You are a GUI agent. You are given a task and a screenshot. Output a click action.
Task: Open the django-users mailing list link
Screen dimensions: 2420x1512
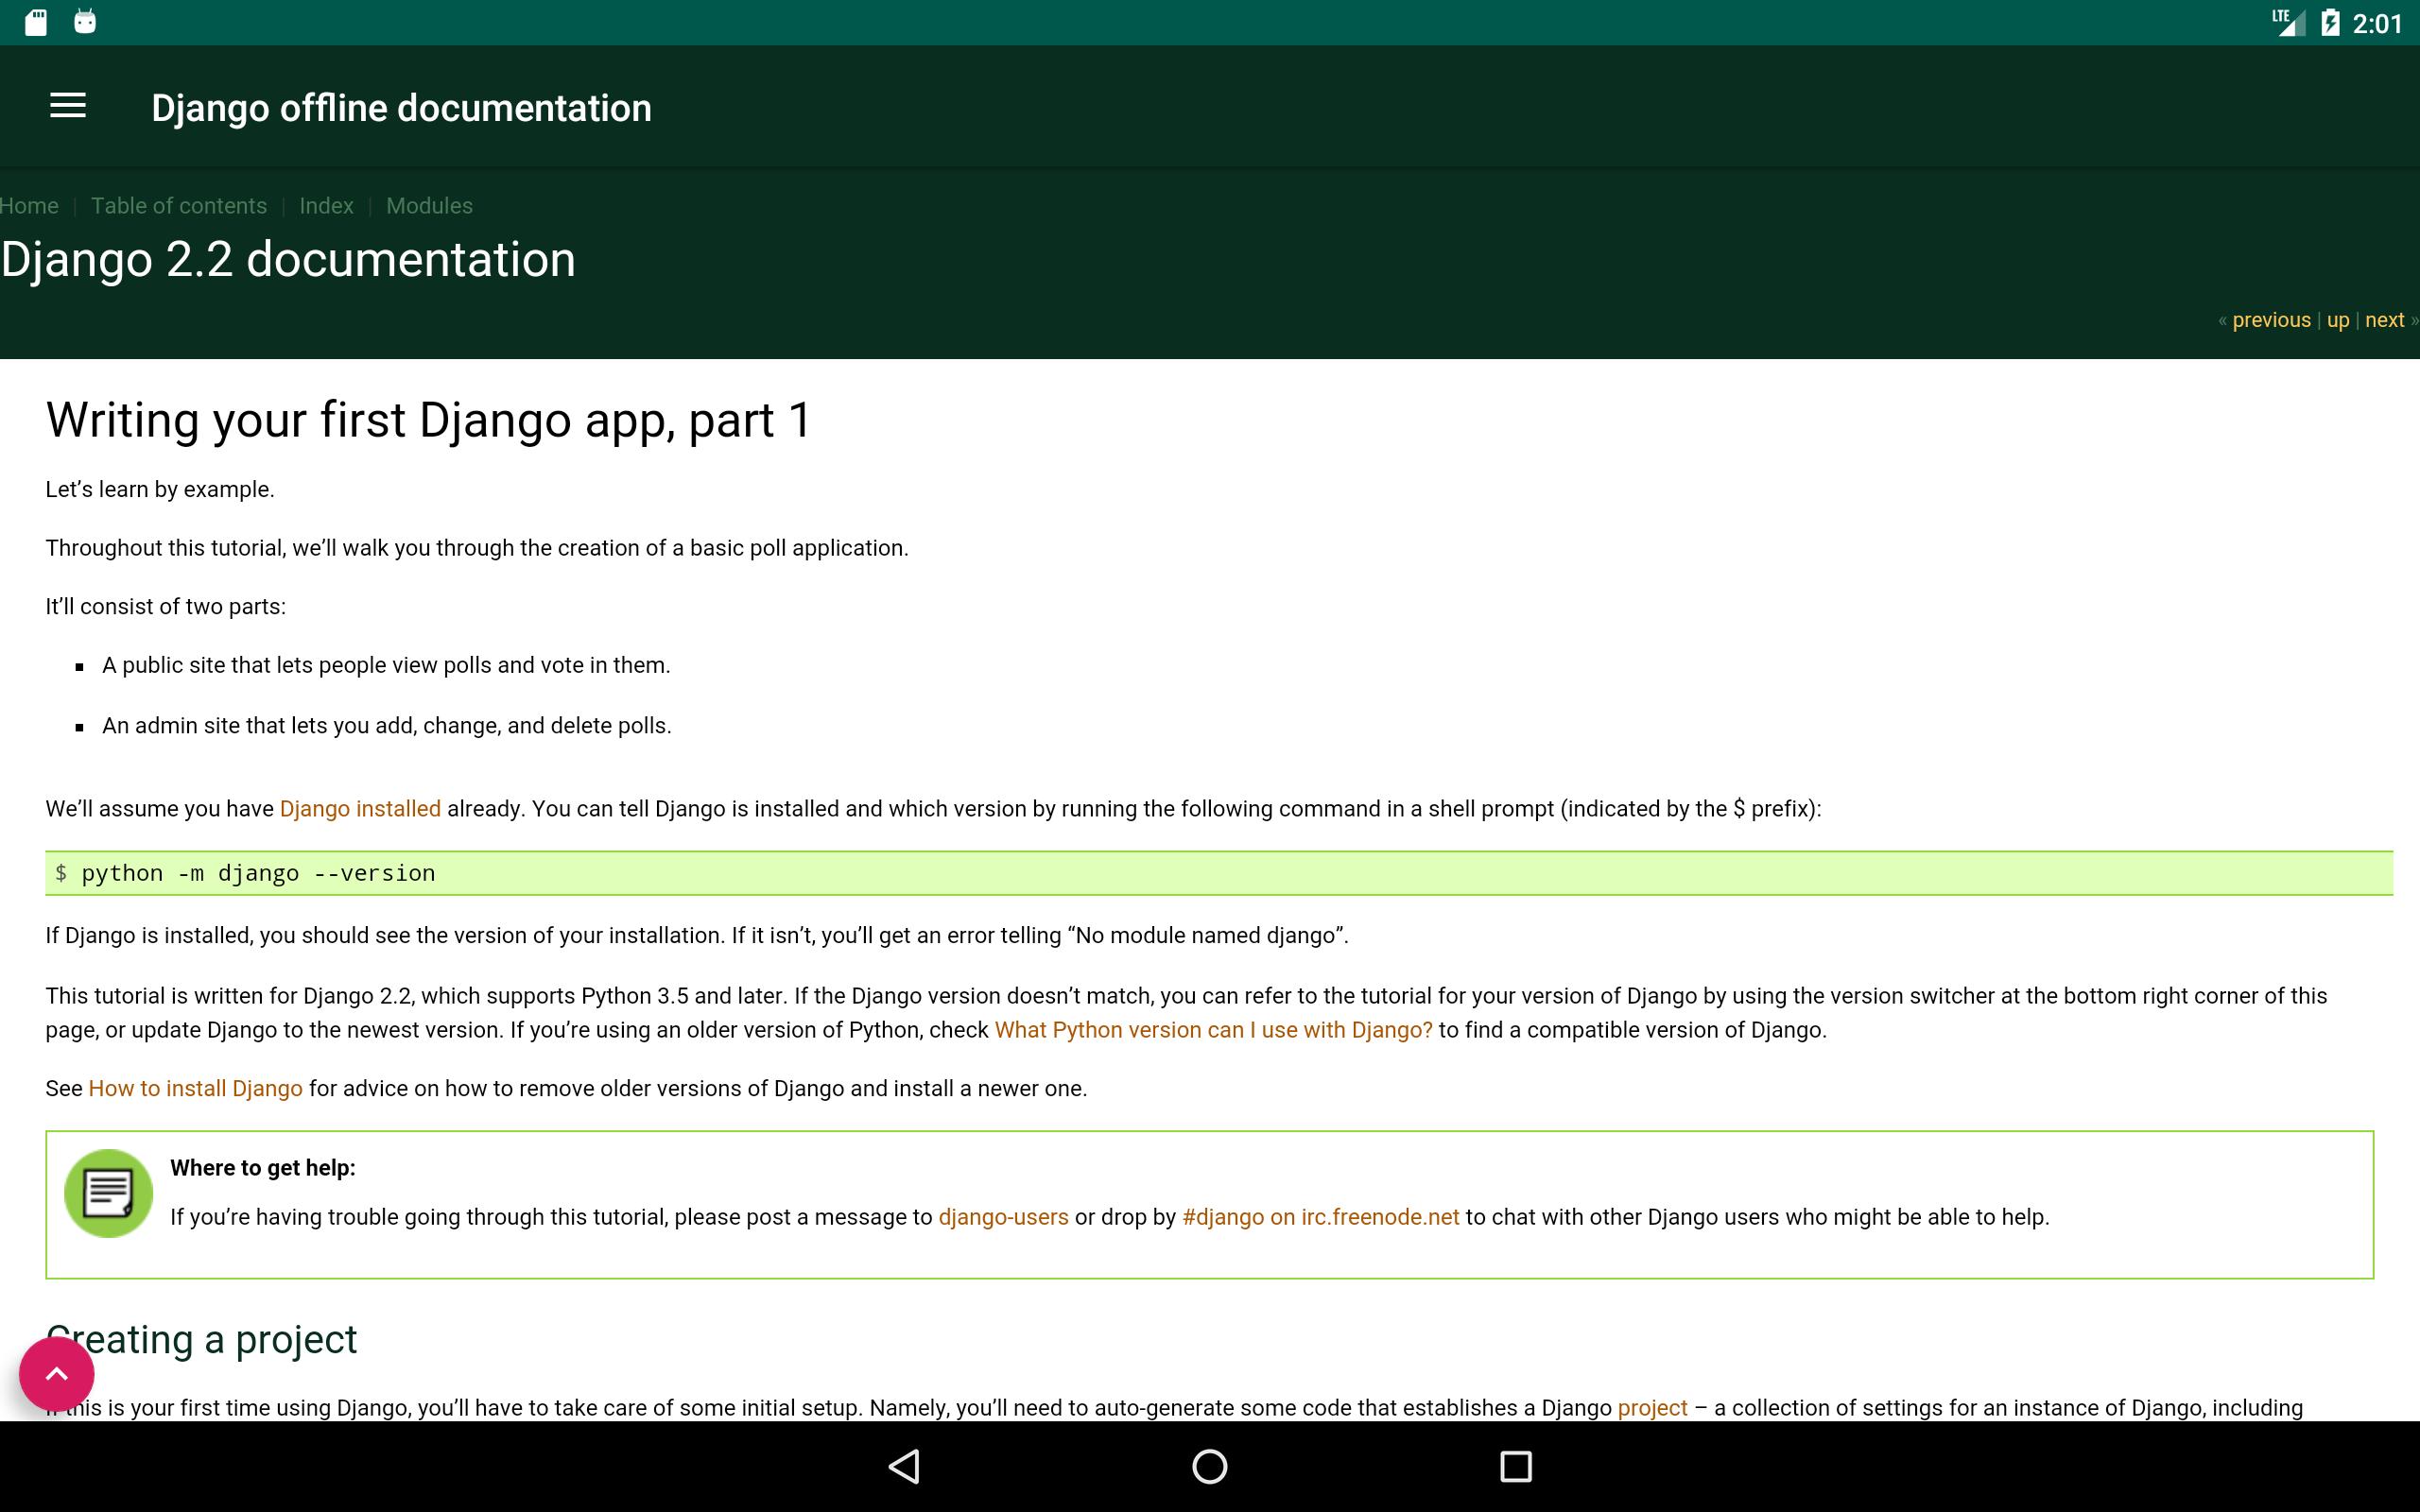pos(1003,1216)
